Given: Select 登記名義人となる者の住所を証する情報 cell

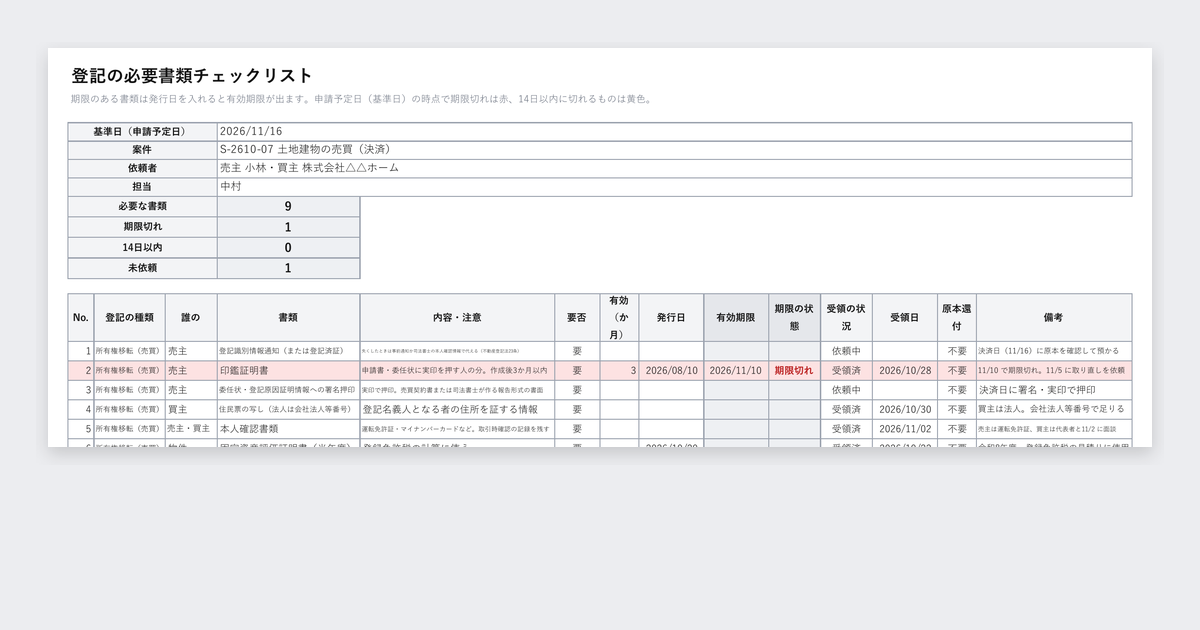Looking at the screenshot, I should (x=457, y=409).
